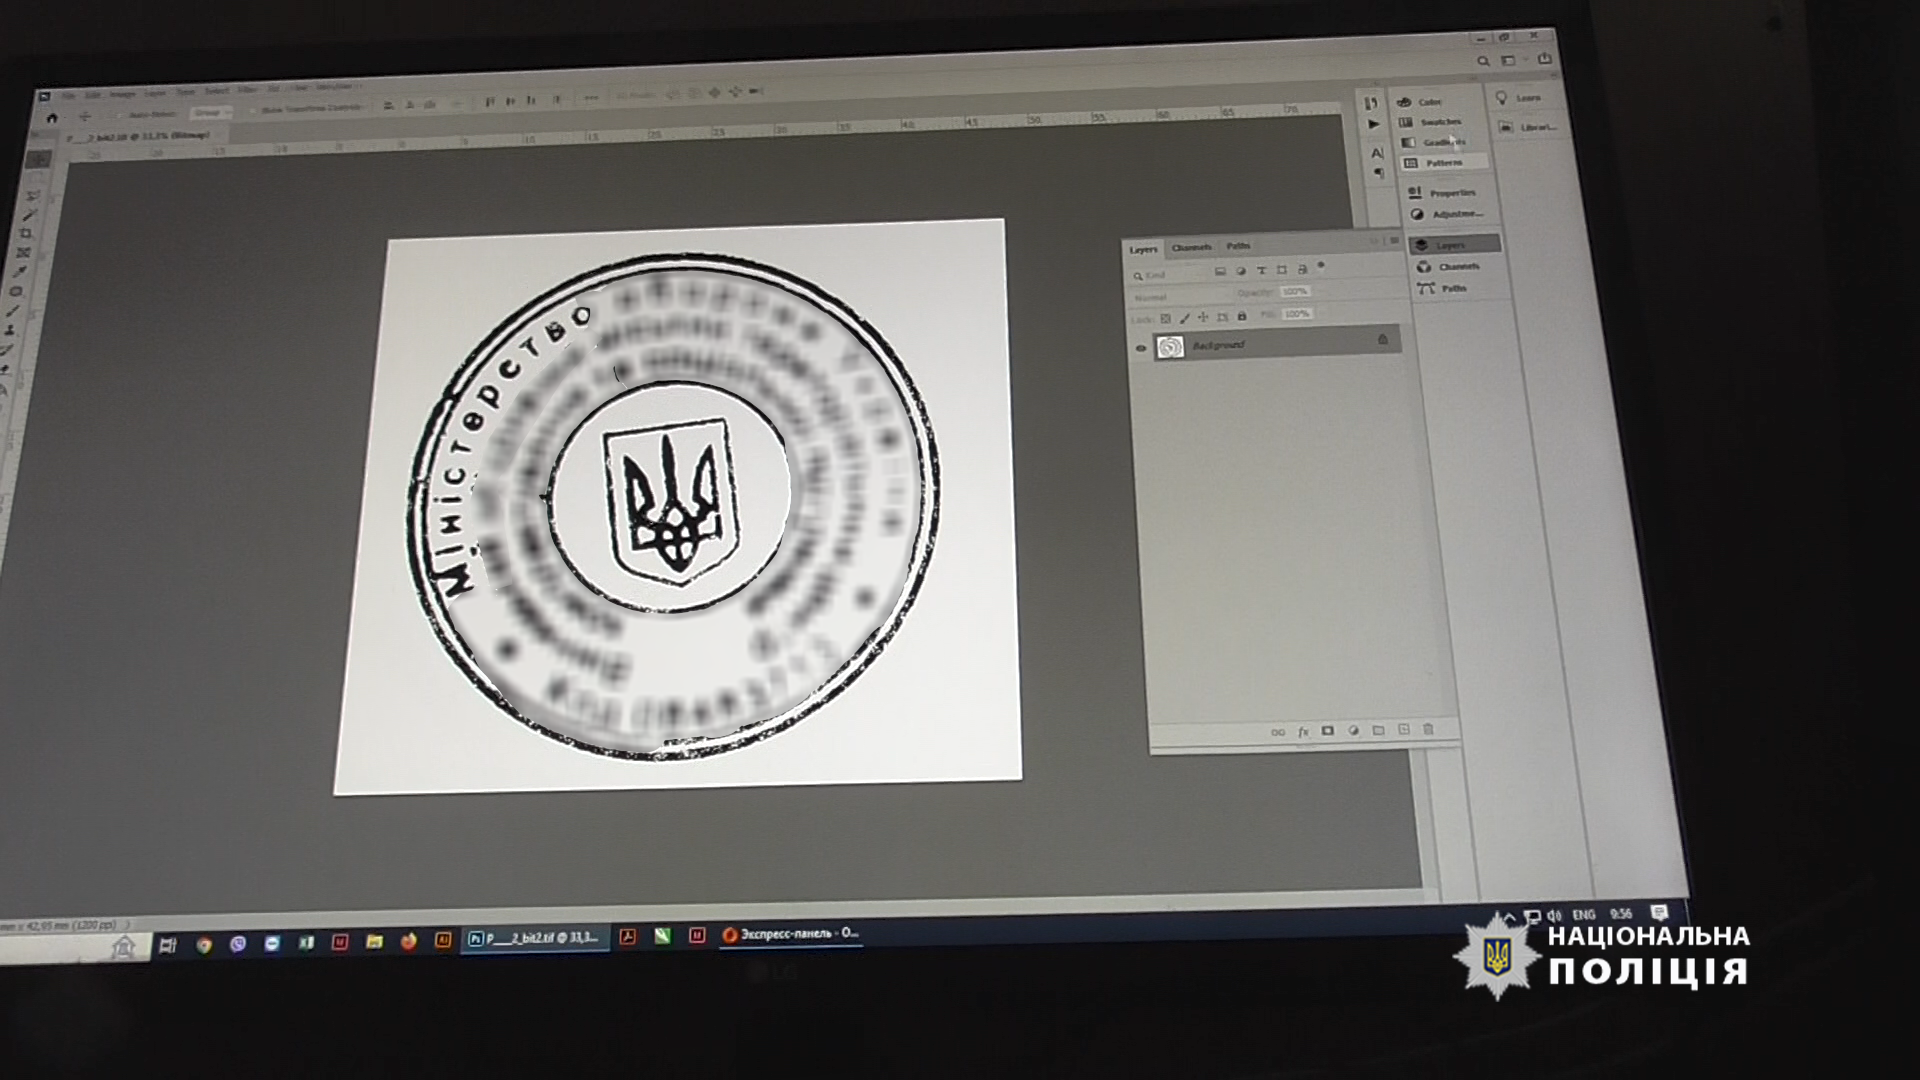Enable the Show Transform Controls checkbox
The width and height of the screenshot is (1920, 1080).
[253, 110]
